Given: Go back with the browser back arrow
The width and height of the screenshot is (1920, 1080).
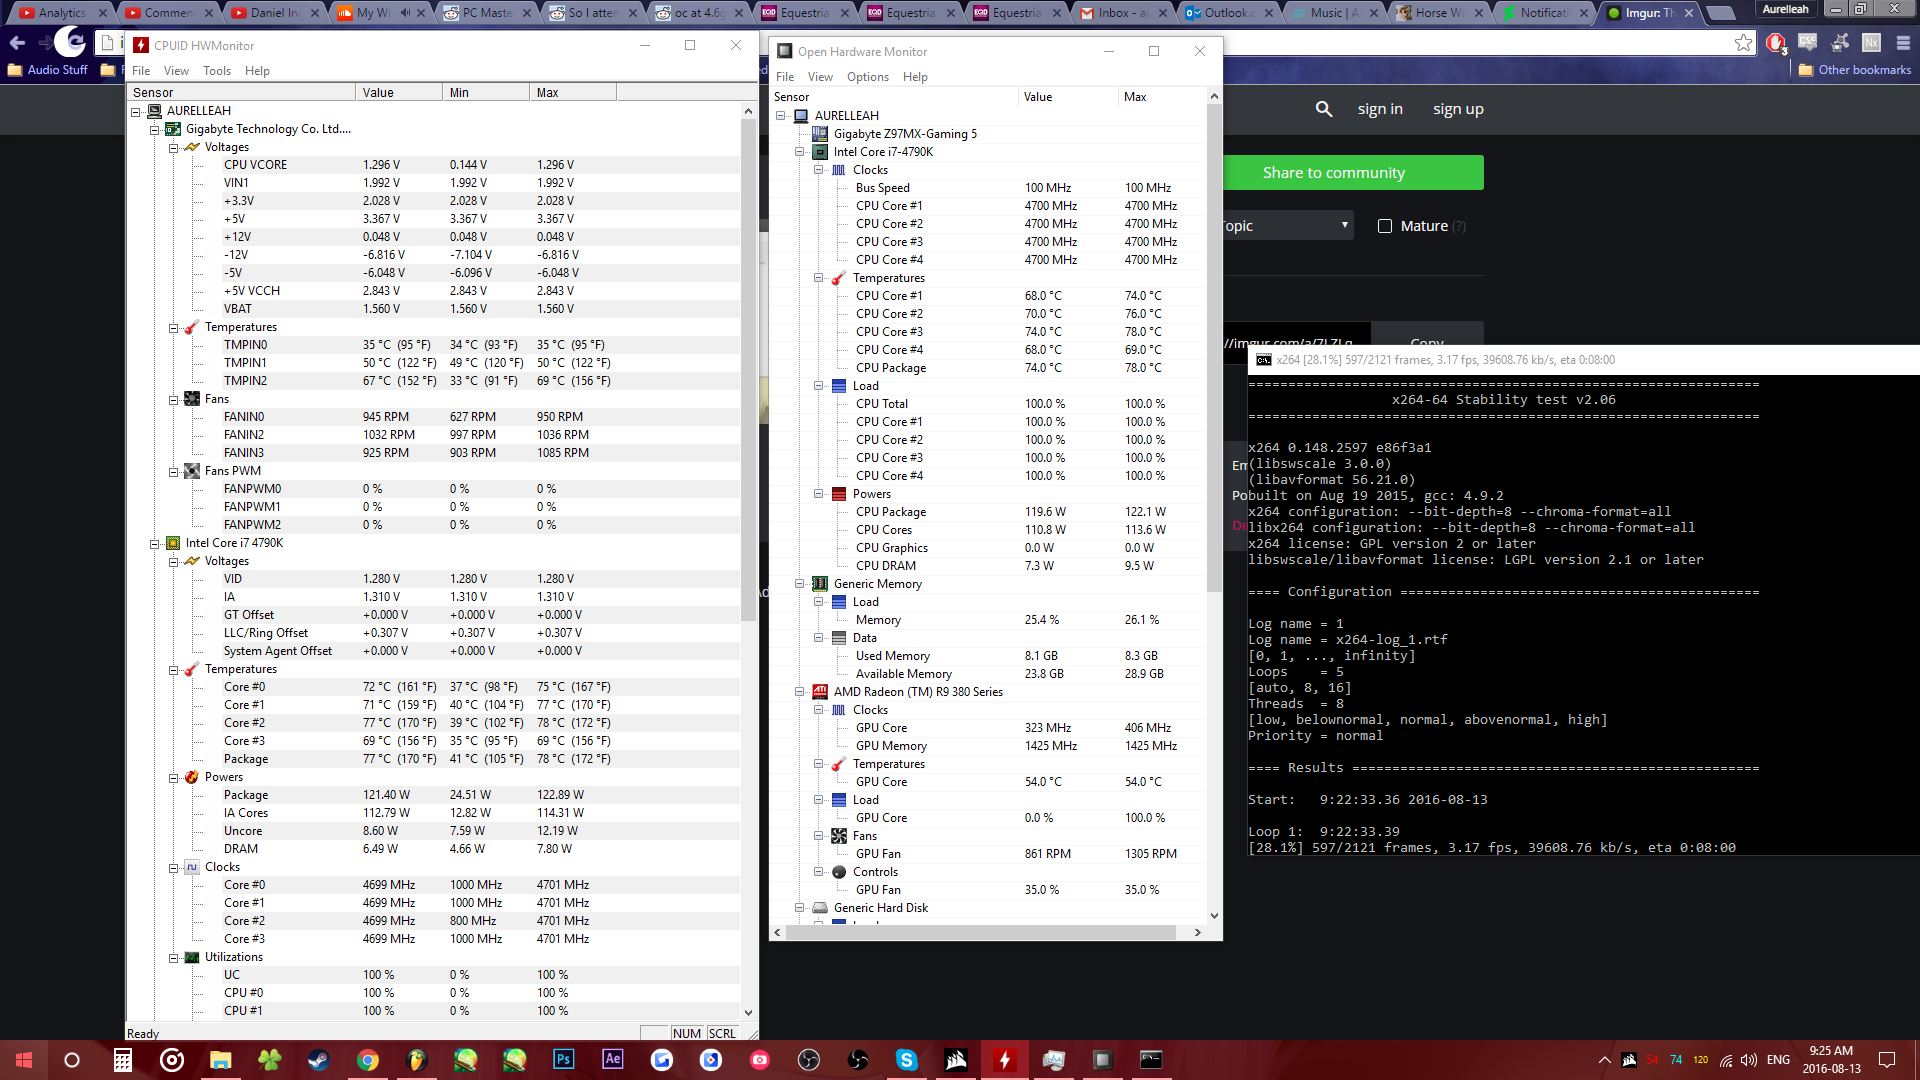Looking at the screenshot, I should point(17,42).
